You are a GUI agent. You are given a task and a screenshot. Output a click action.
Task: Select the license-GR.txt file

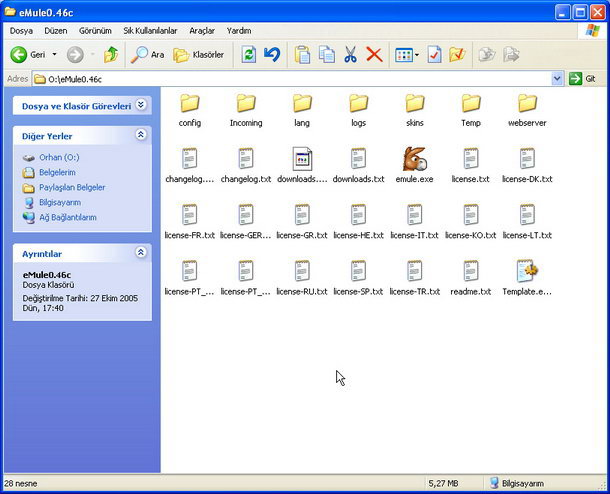(x=302, y=222)
